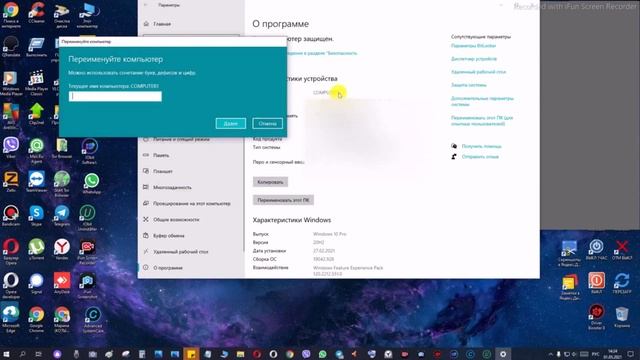Open Task View on the taskbar
The width and height of the screenshot is (640, 360).
pyautogui.click(x=38, y=354)
